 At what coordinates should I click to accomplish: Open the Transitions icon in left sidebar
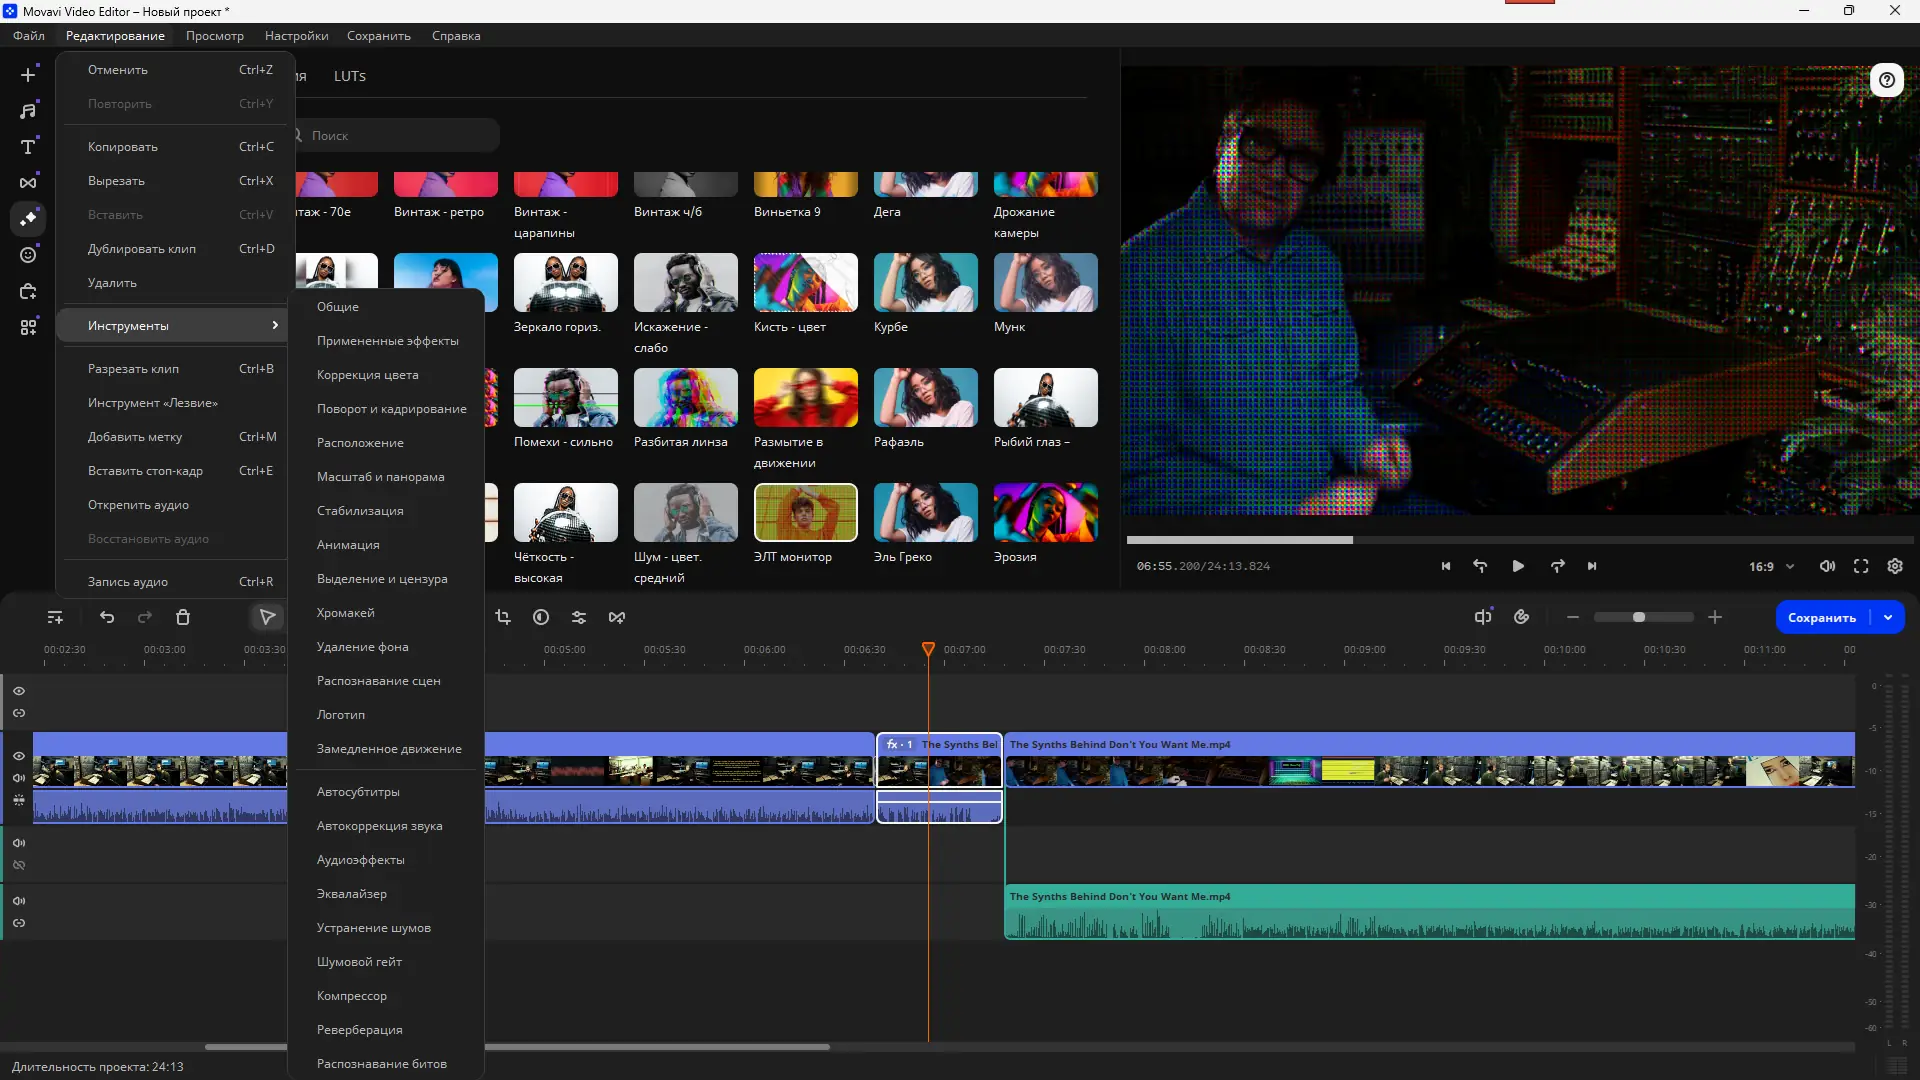[x=28, y=182]
